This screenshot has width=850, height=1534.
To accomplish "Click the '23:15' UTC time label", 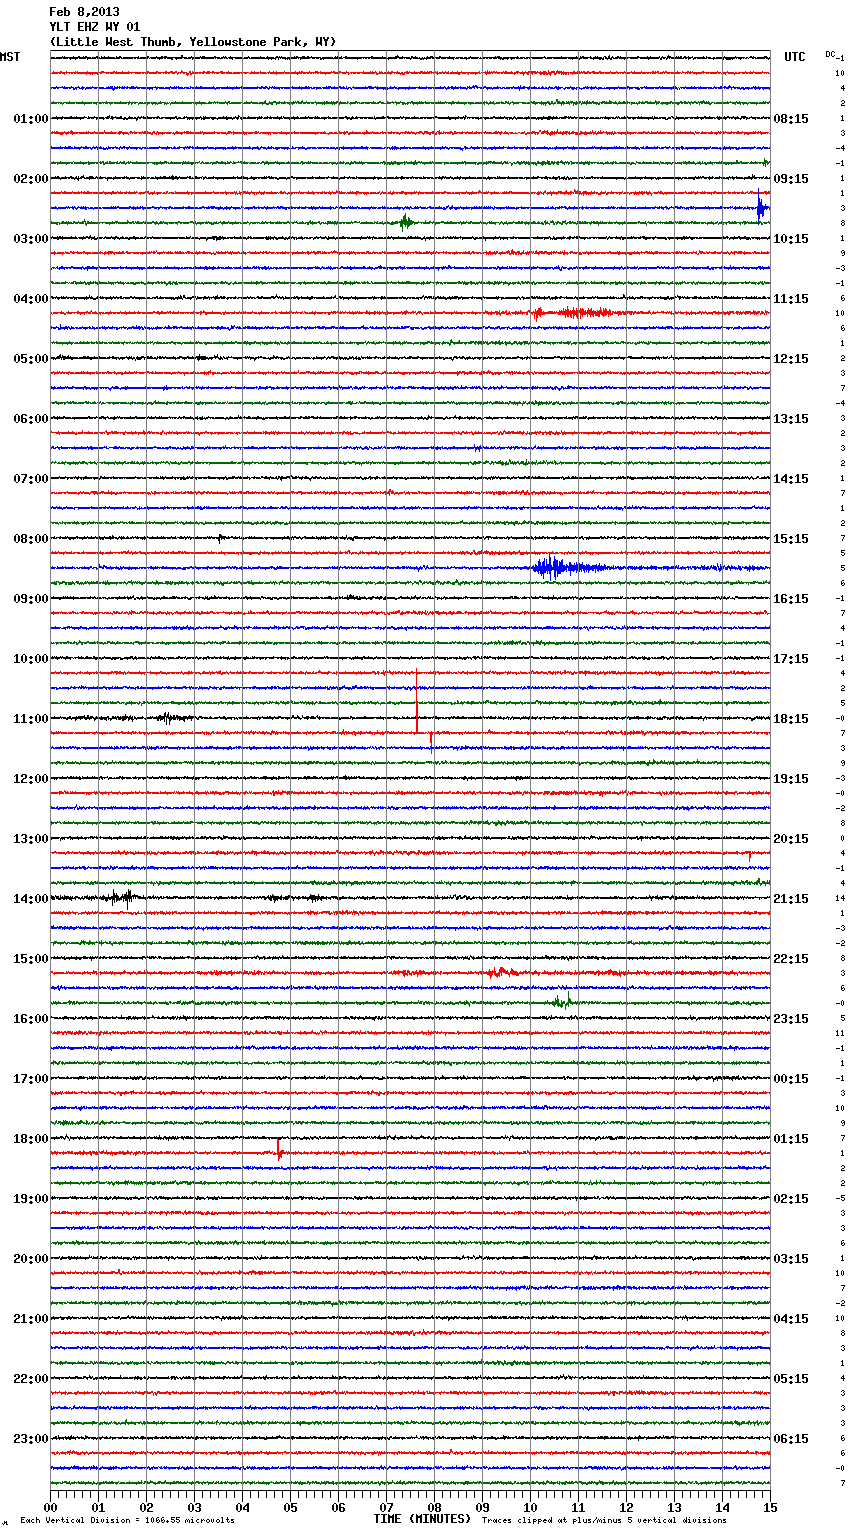I will [x=791, y=1019].
